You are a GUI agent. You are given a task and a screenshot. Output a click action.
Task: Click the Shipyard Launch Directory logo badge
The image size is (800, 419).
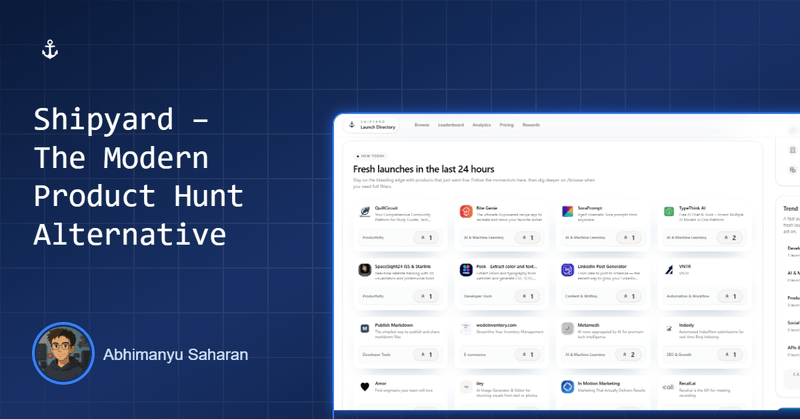[x=372, y=125]
